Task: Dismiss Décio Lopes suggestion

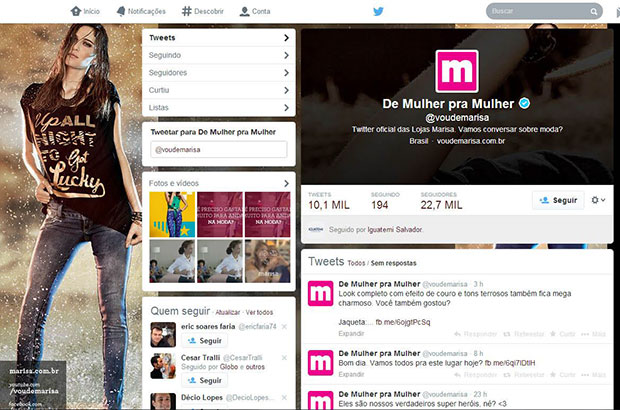Action: (x=284, y=397)
